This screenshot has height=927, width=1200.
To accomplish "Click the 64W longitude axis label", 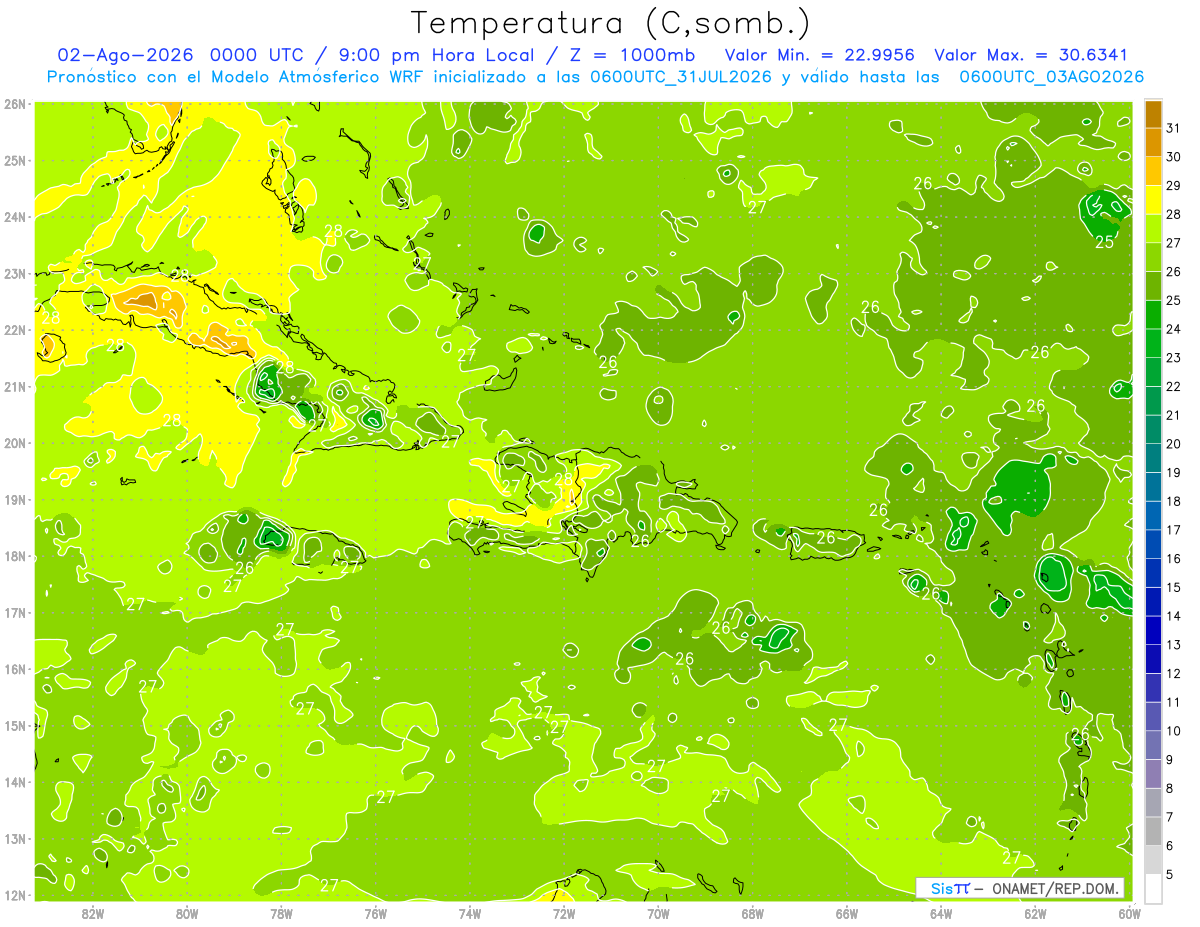I will [x=941, y=912].
